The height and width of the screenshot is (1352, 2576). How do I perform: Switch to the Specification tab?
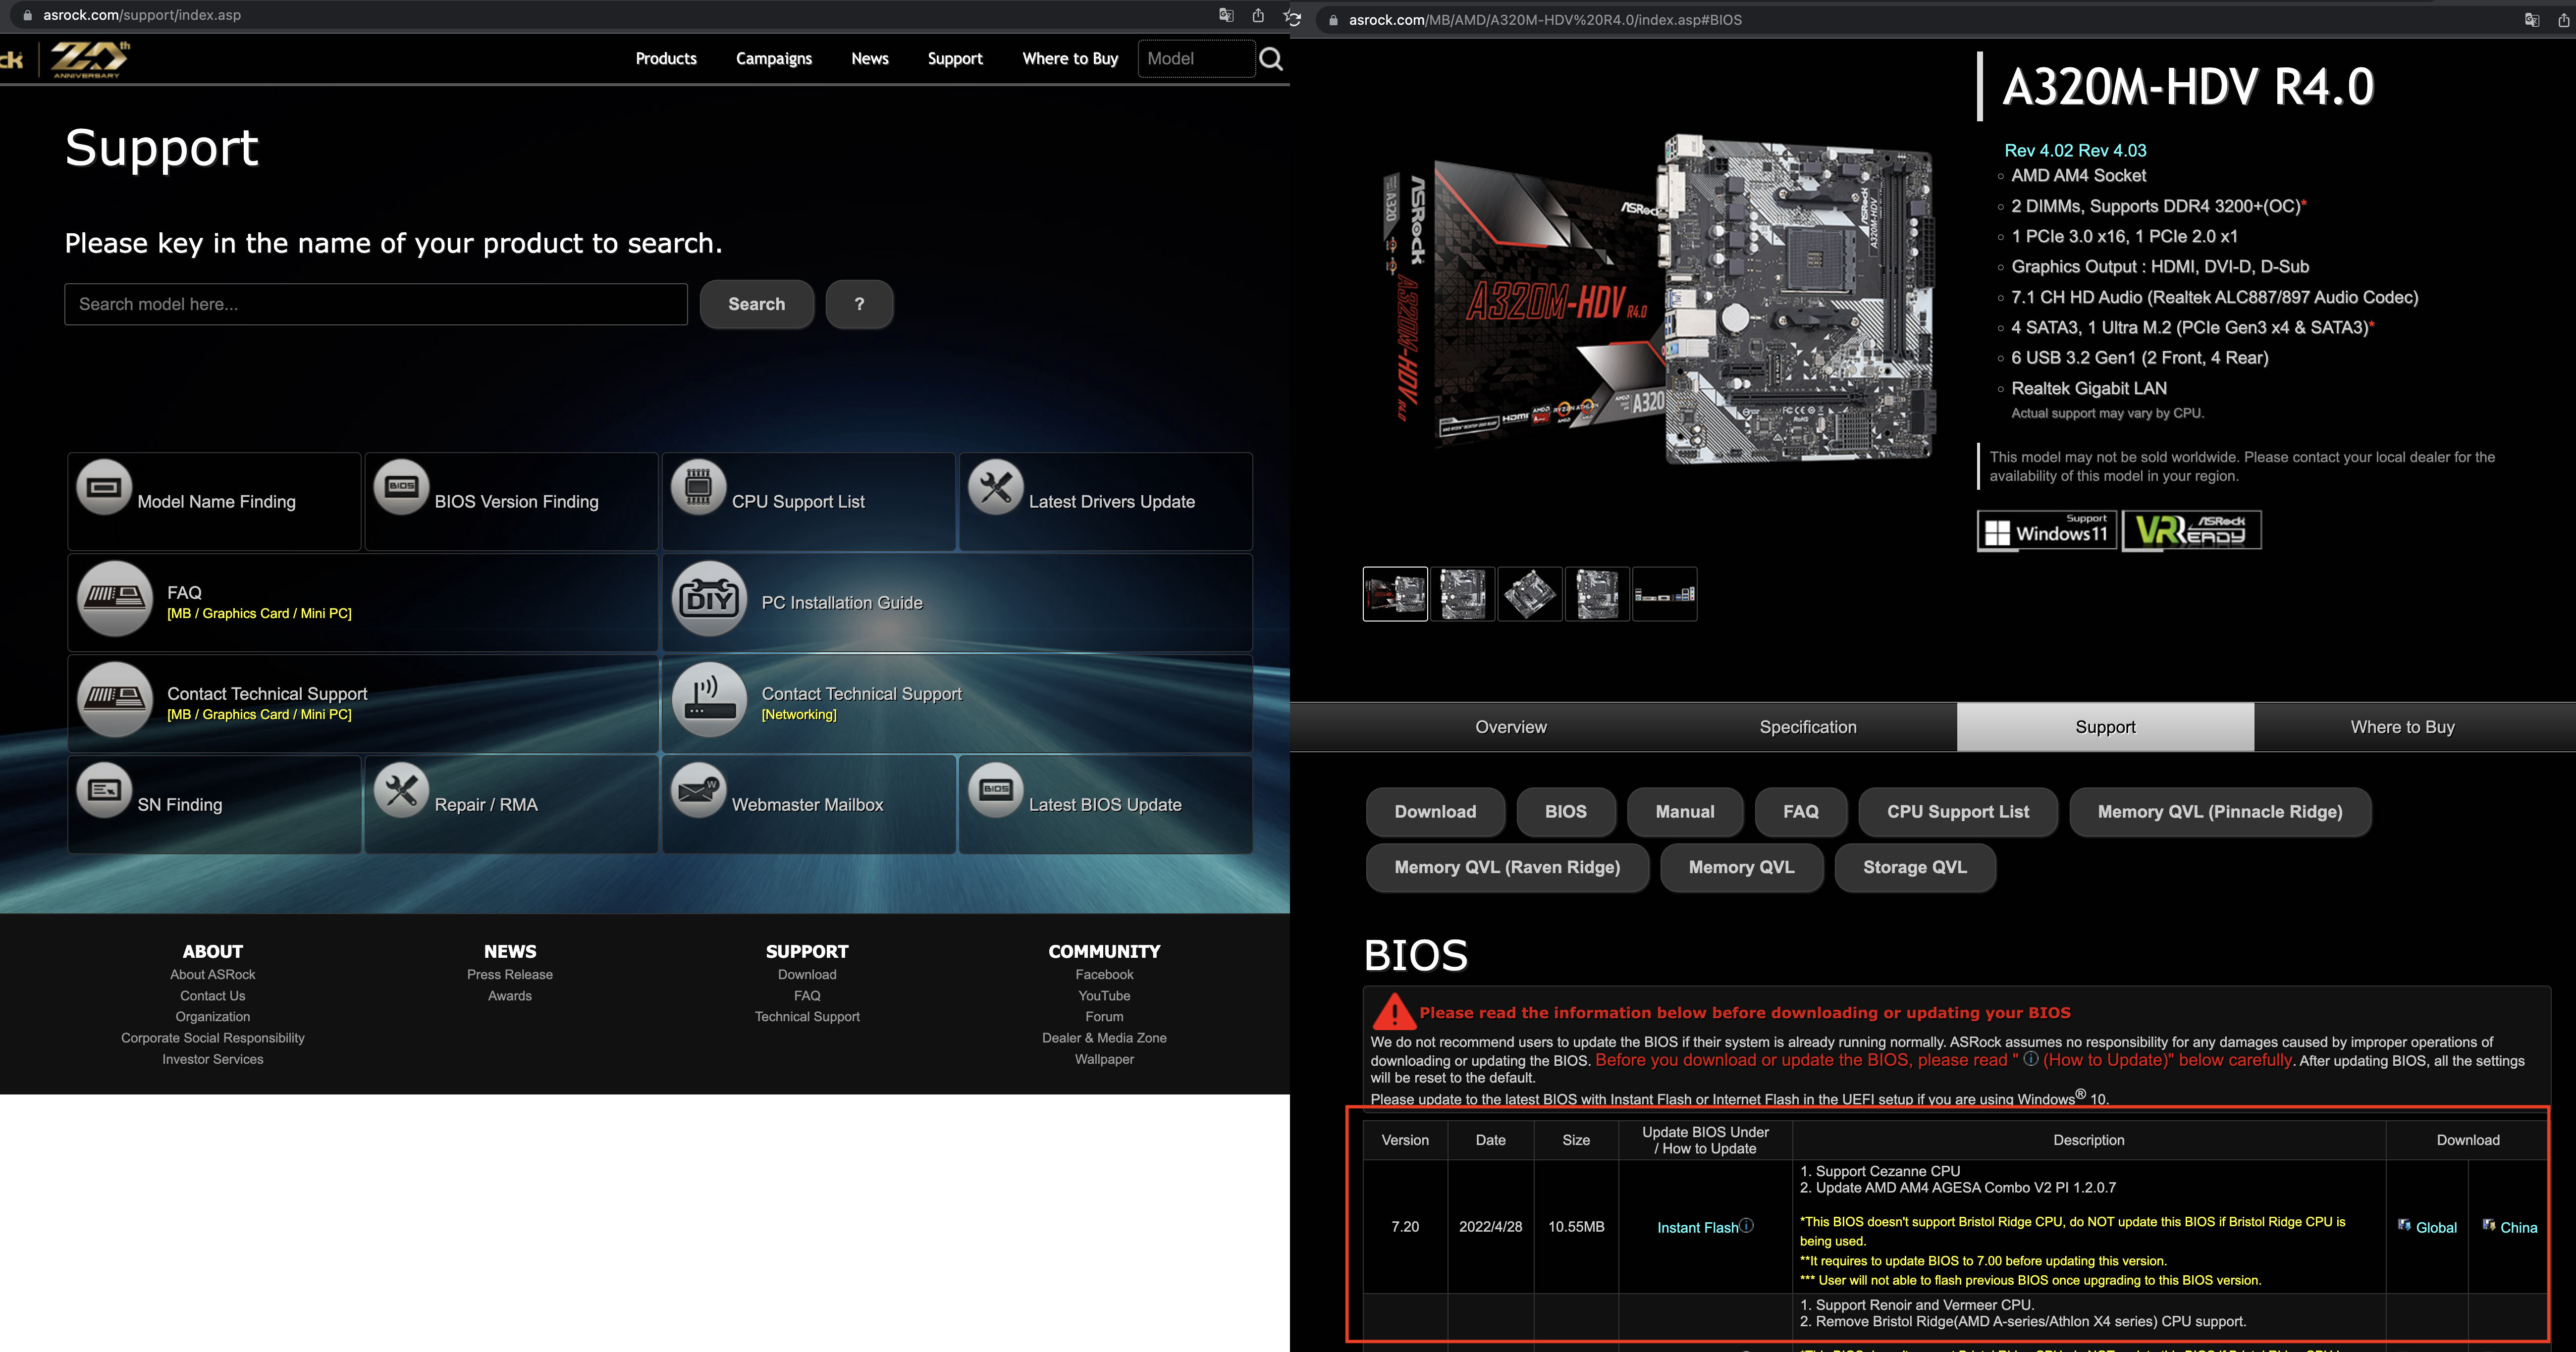[x=1807, y=727]
